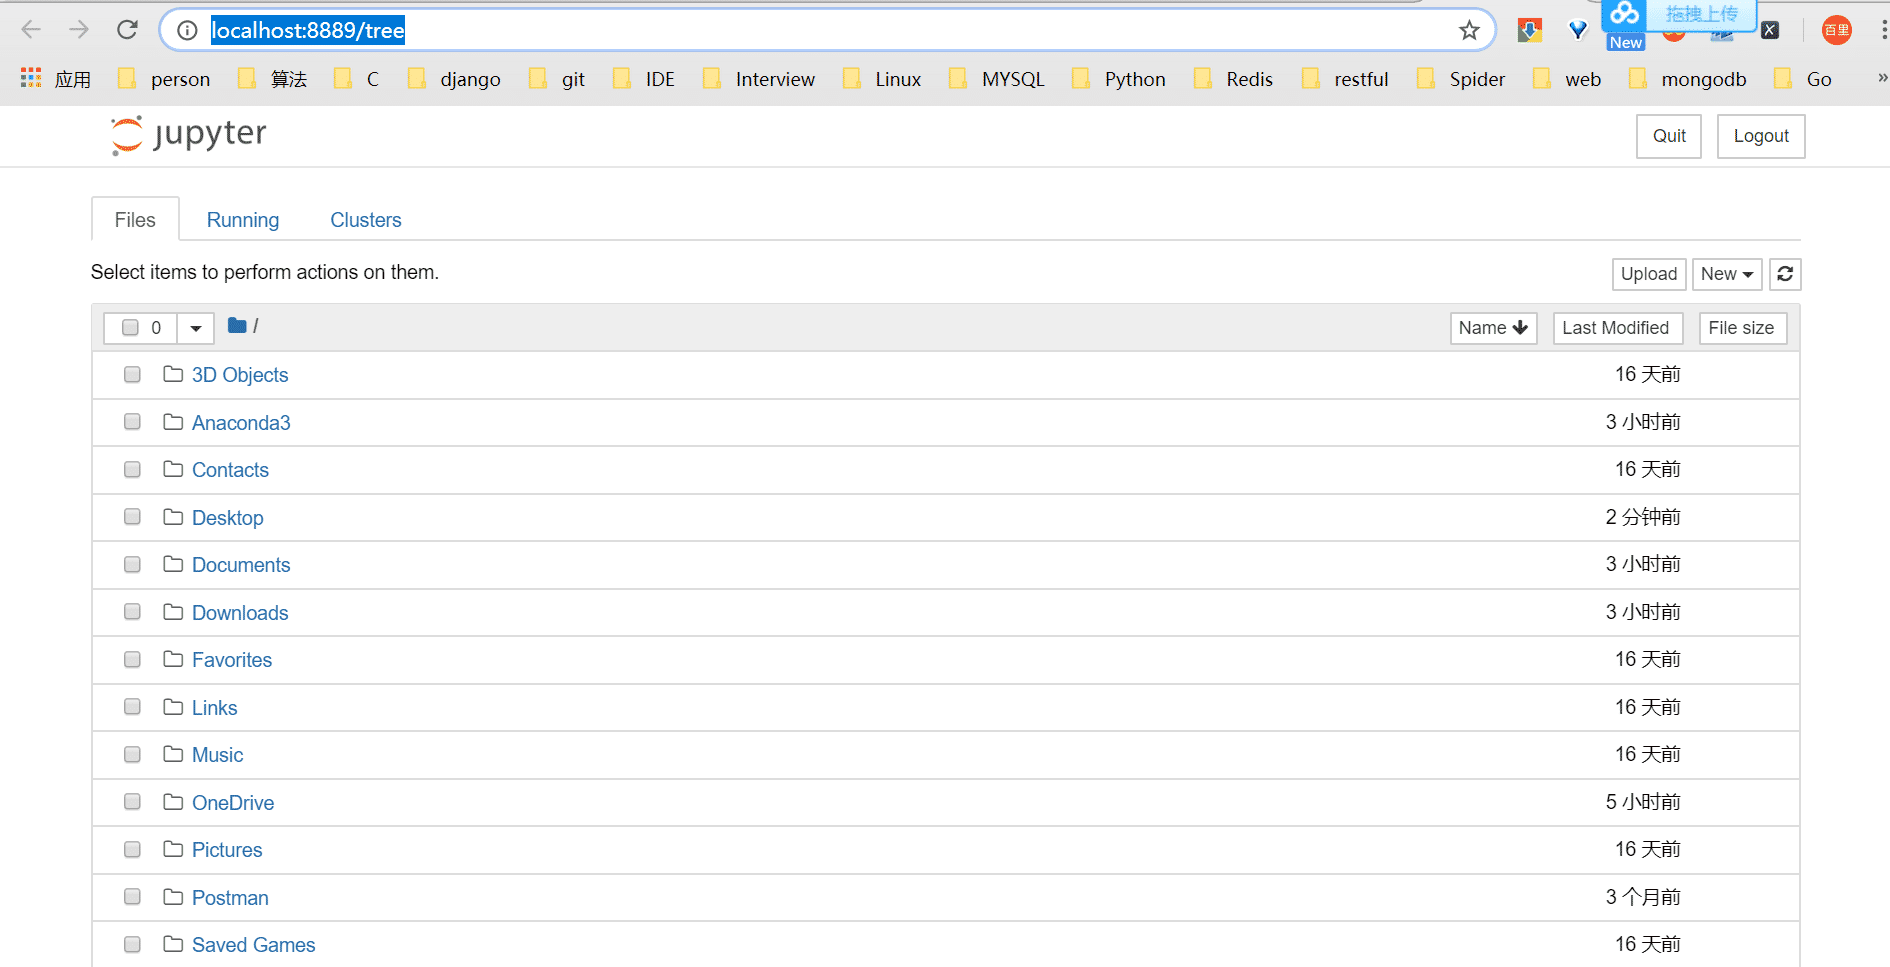The image size is (1890, 967).
Task: Open the selection filter dropdown arrow
Action: (196, 328)
